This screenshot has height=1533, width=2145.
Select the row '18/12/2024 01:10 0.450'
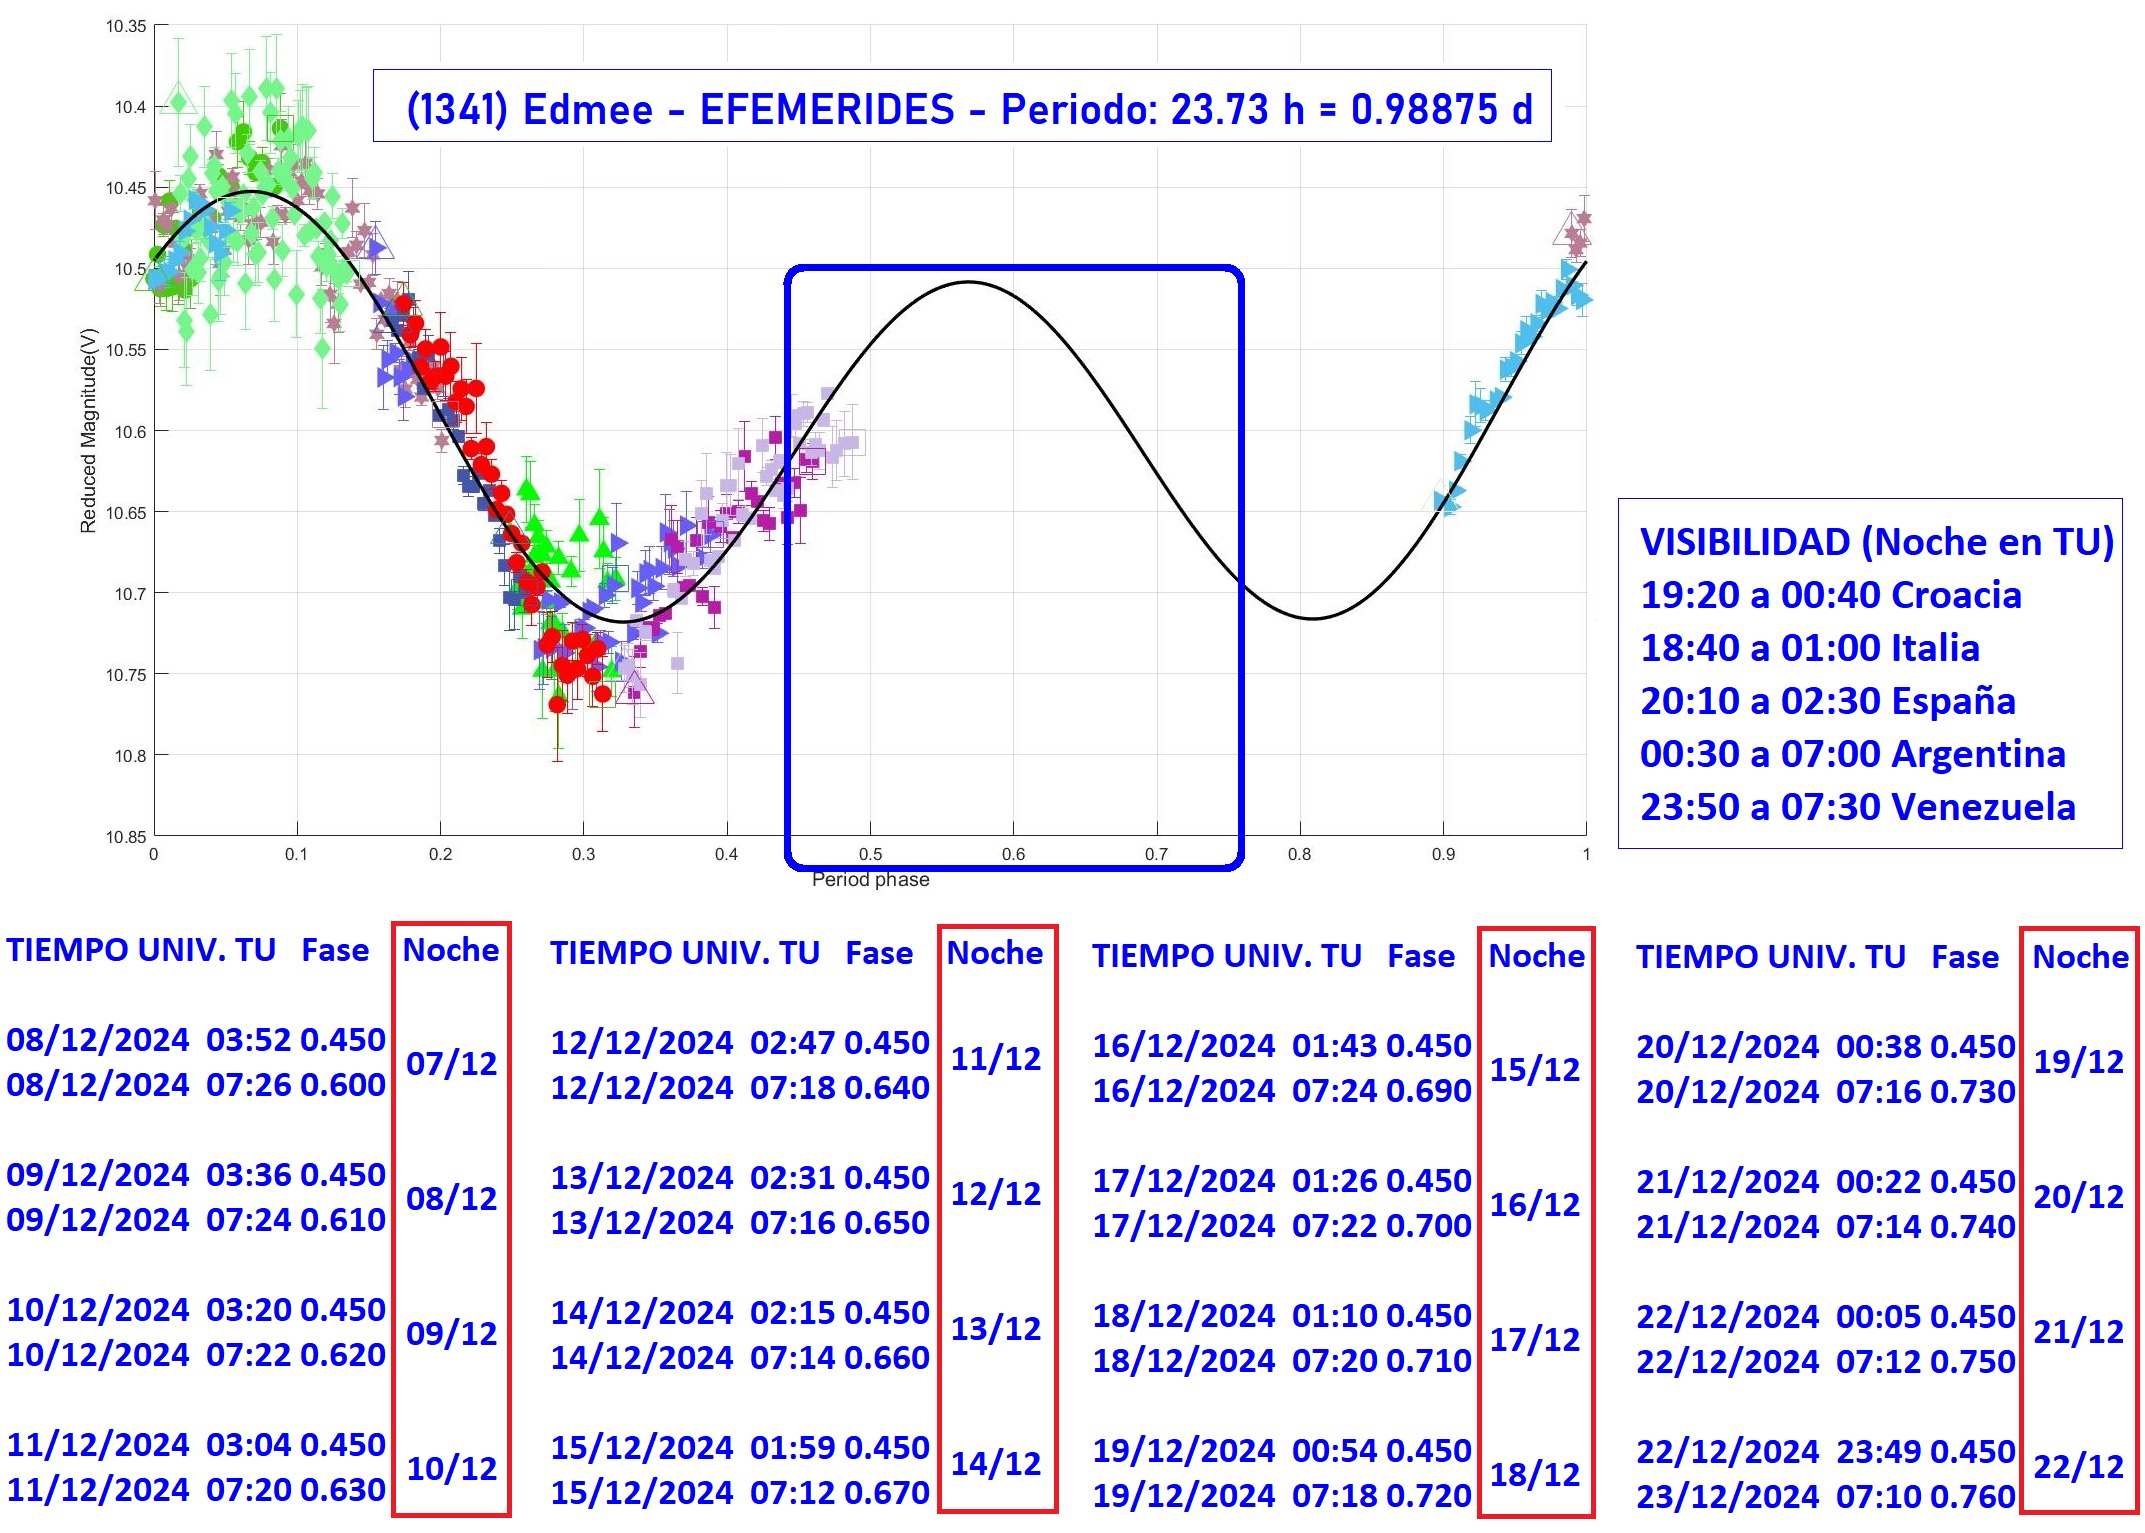[1282, 1316]
